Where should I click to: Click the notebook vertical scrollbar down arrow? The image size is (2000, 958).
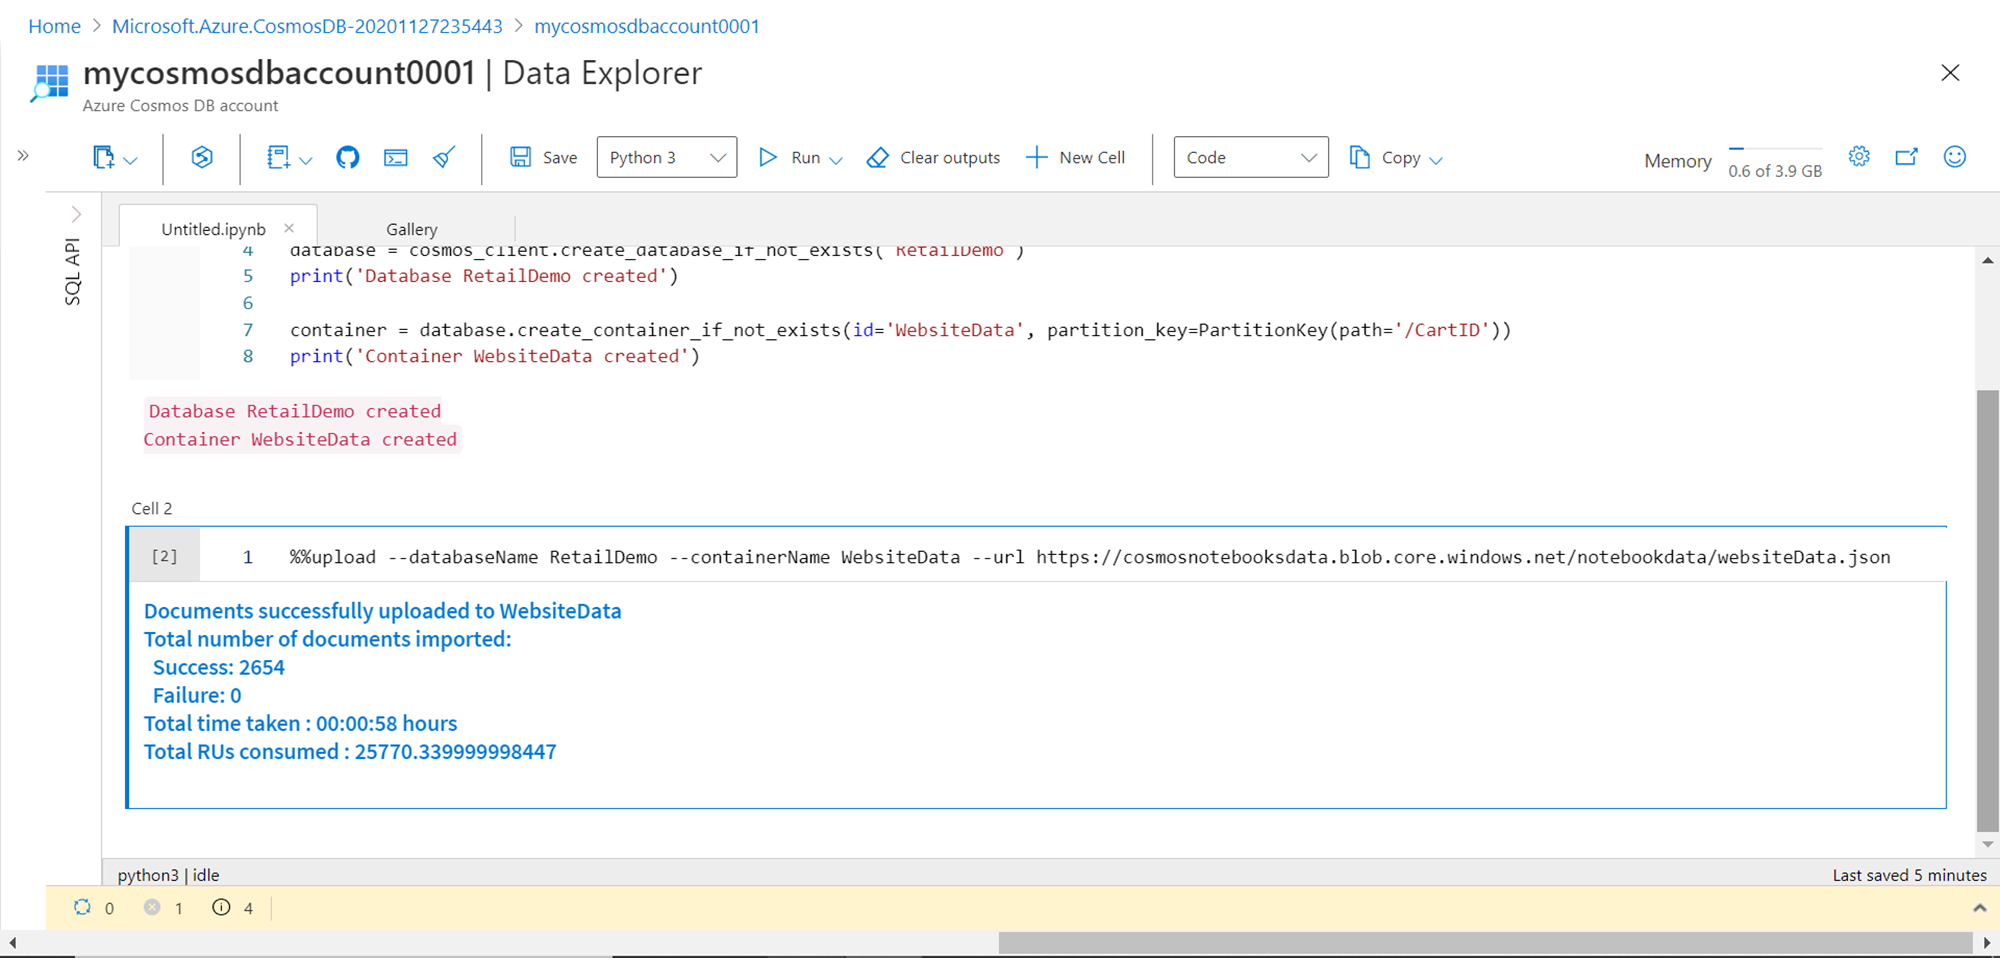[1987, 845]
